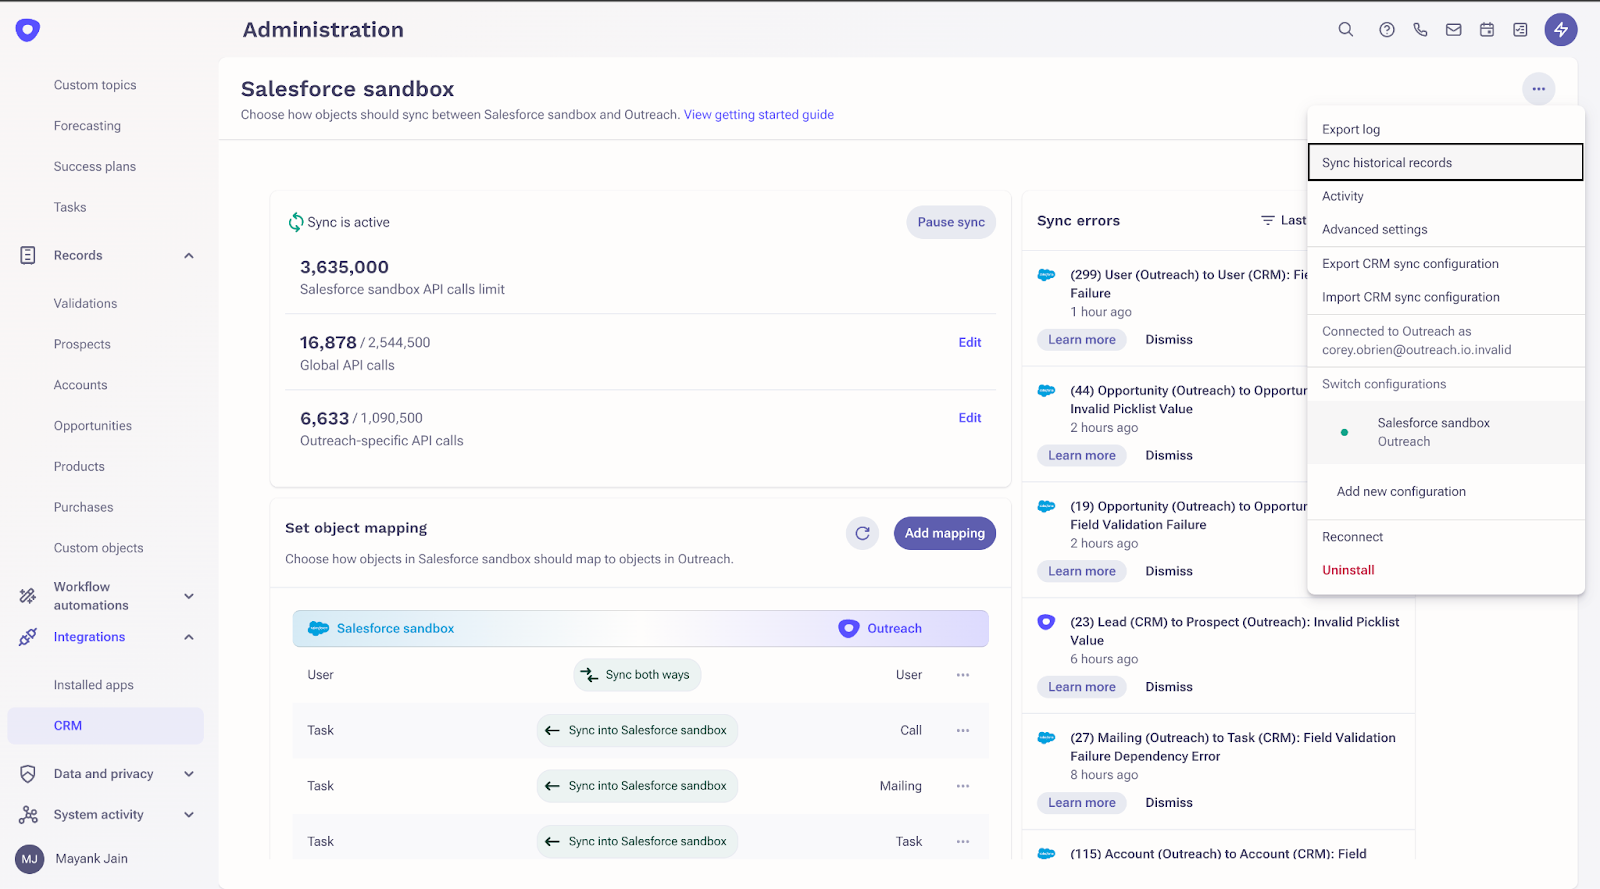Viewport: 1600px width, 889px height.
Task: Open Activity from the menu
Action: 1446,196
